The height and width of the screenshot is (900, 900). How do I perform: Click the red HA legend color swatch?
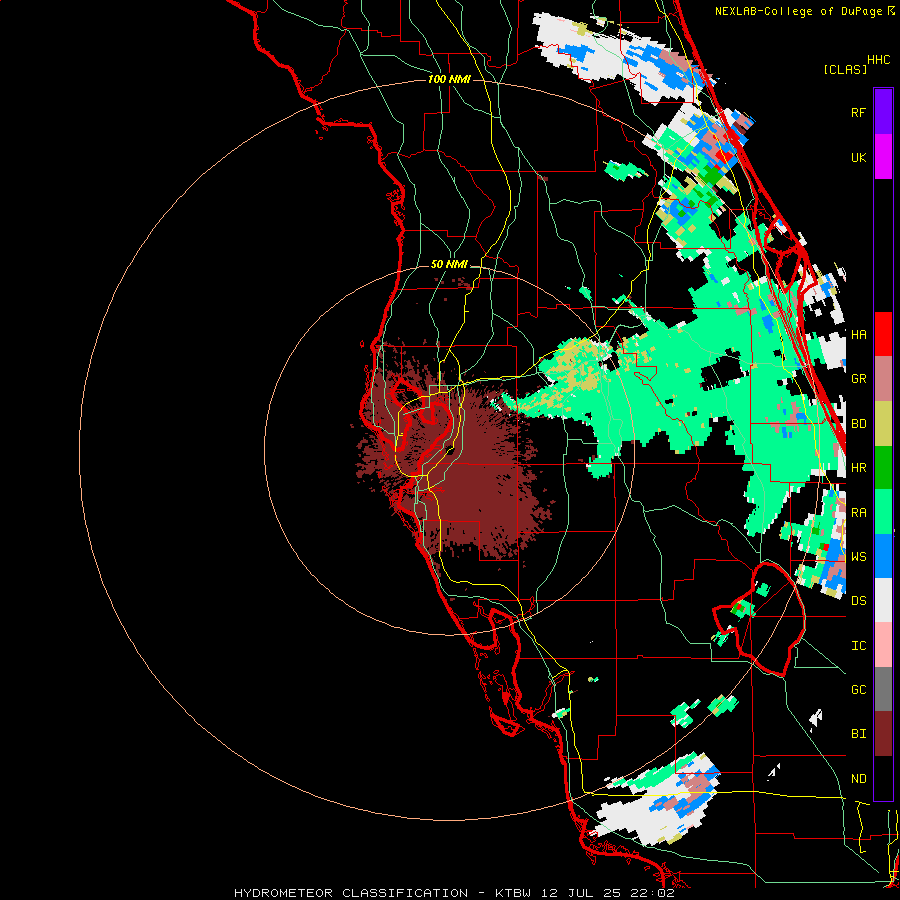click(883, 334)
